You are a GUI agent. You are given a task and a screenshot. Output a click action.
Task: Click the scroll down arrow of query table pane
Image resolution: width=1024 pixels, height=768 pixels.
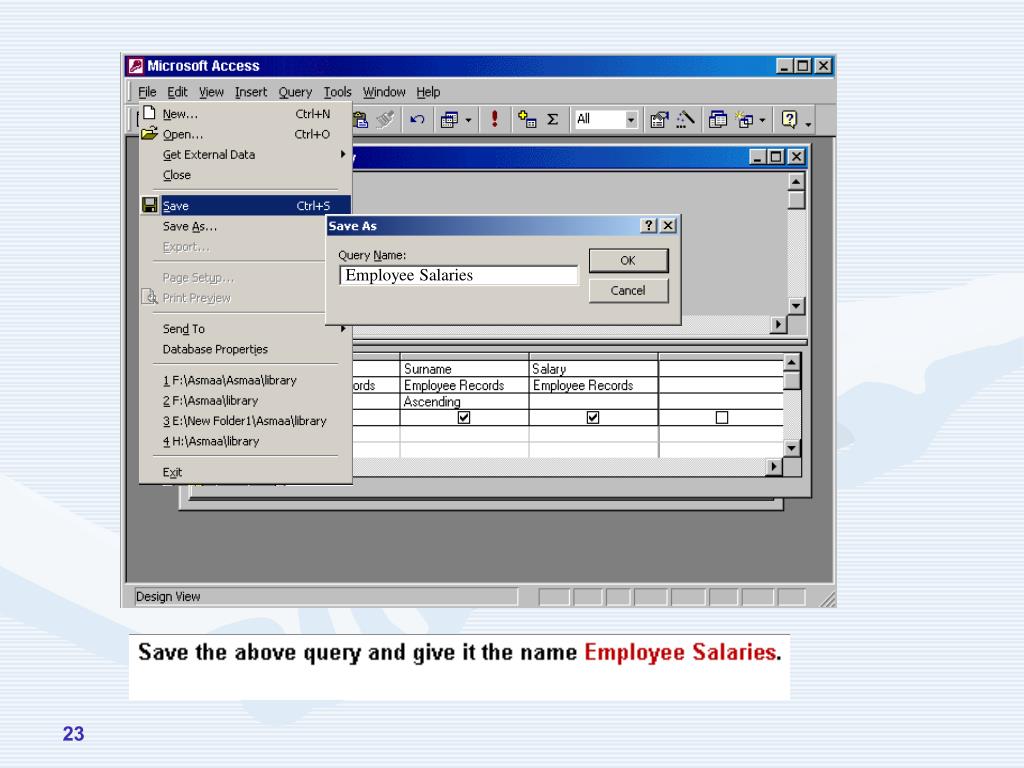(x=796, y=306)
